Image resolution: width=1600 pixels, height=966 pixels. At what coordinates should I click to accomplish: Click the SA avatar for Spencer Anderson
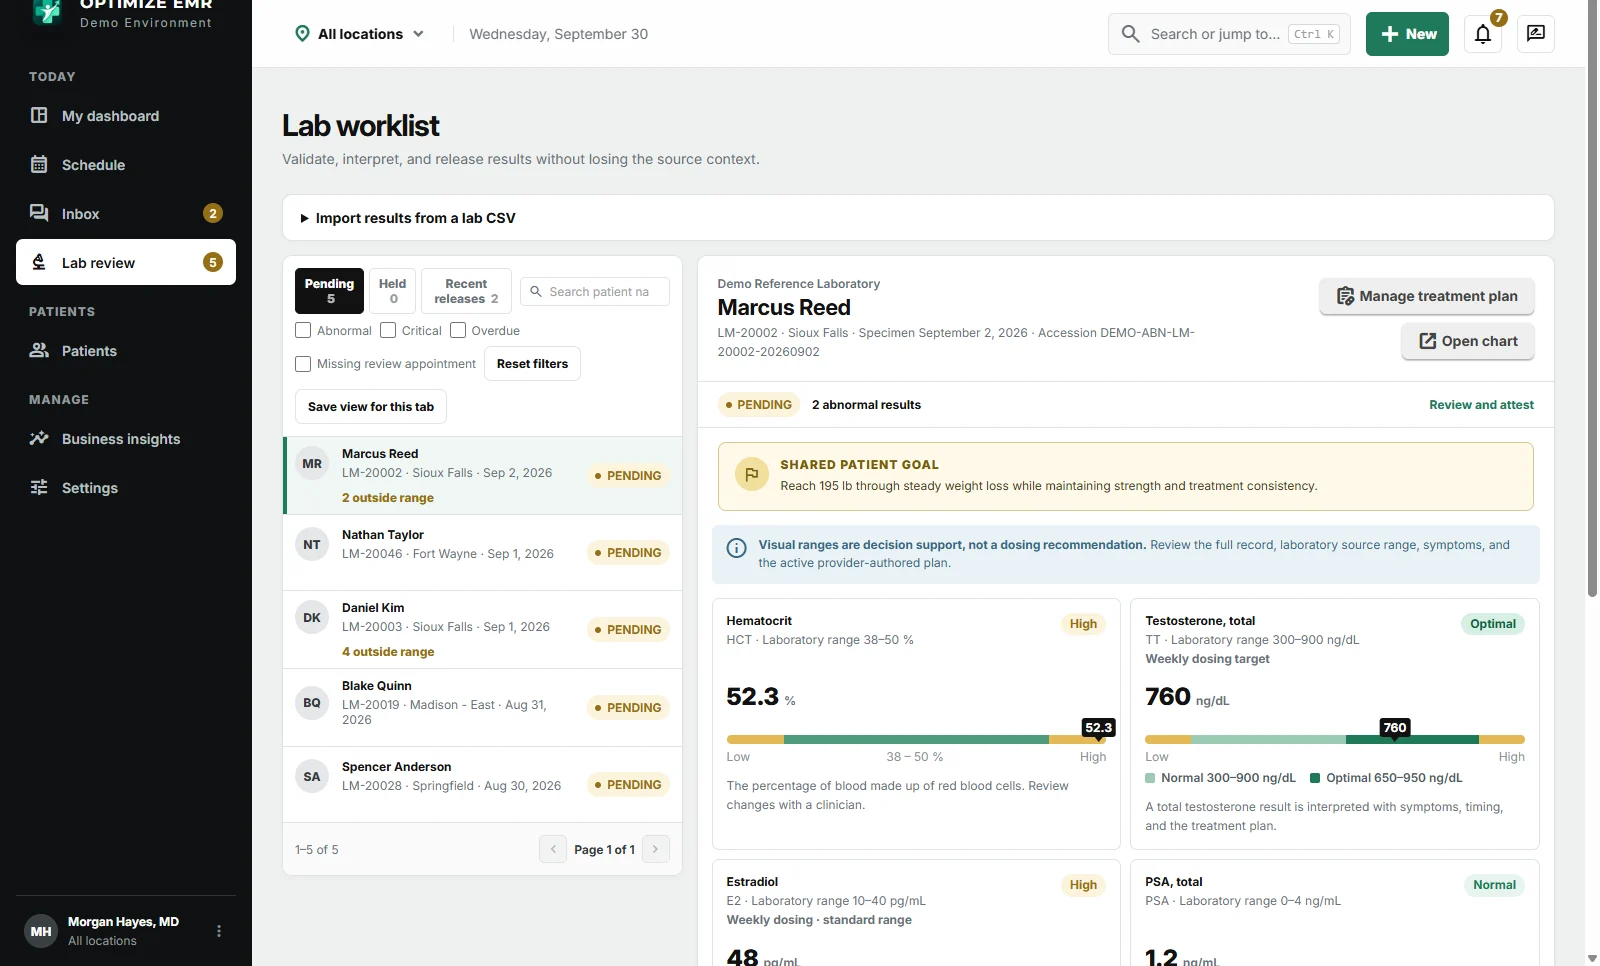click(312, 777)
